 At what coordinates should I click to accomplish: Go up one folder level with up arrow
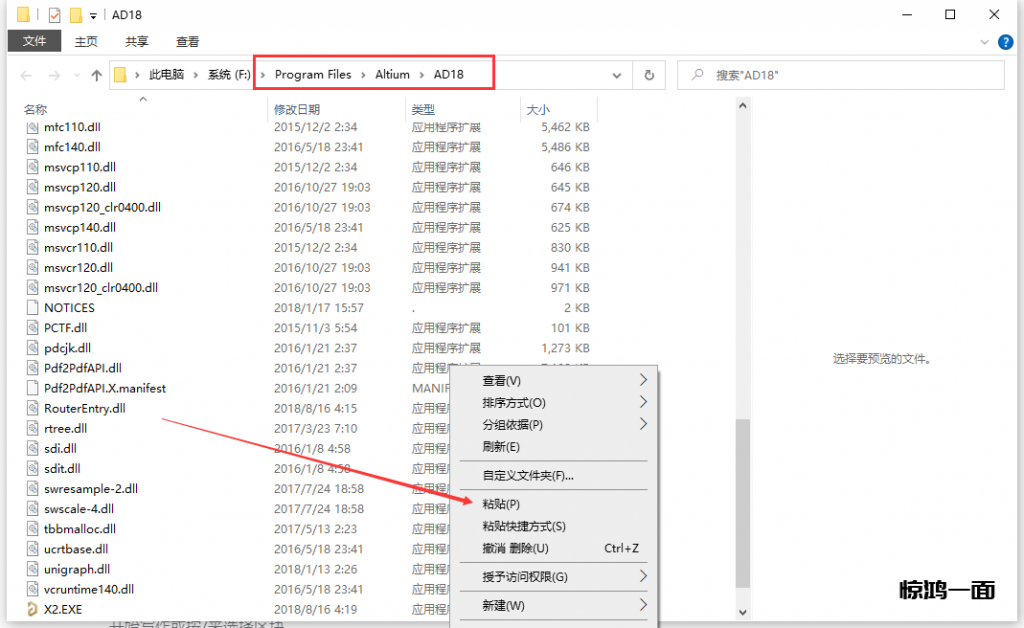[x=97, y=75]
